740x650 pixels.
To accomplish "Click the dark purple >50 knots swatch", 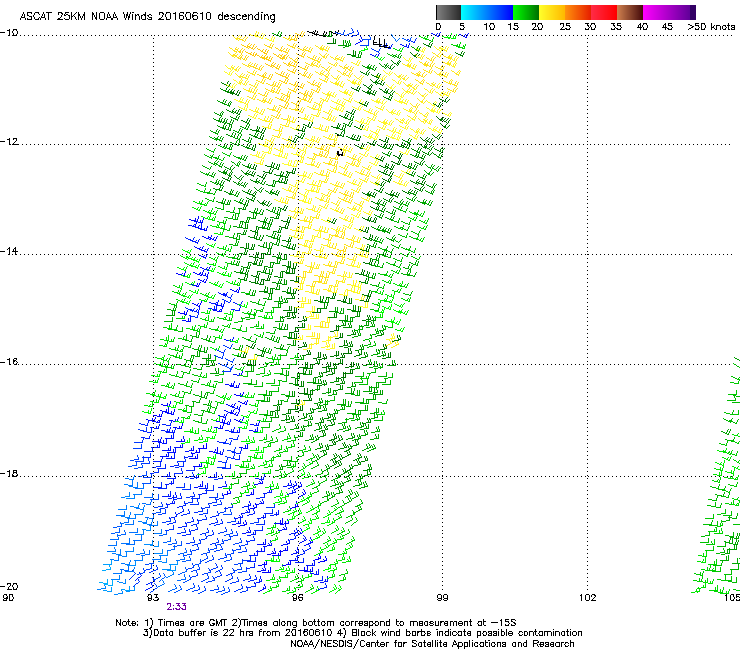I will click(693, 12).
